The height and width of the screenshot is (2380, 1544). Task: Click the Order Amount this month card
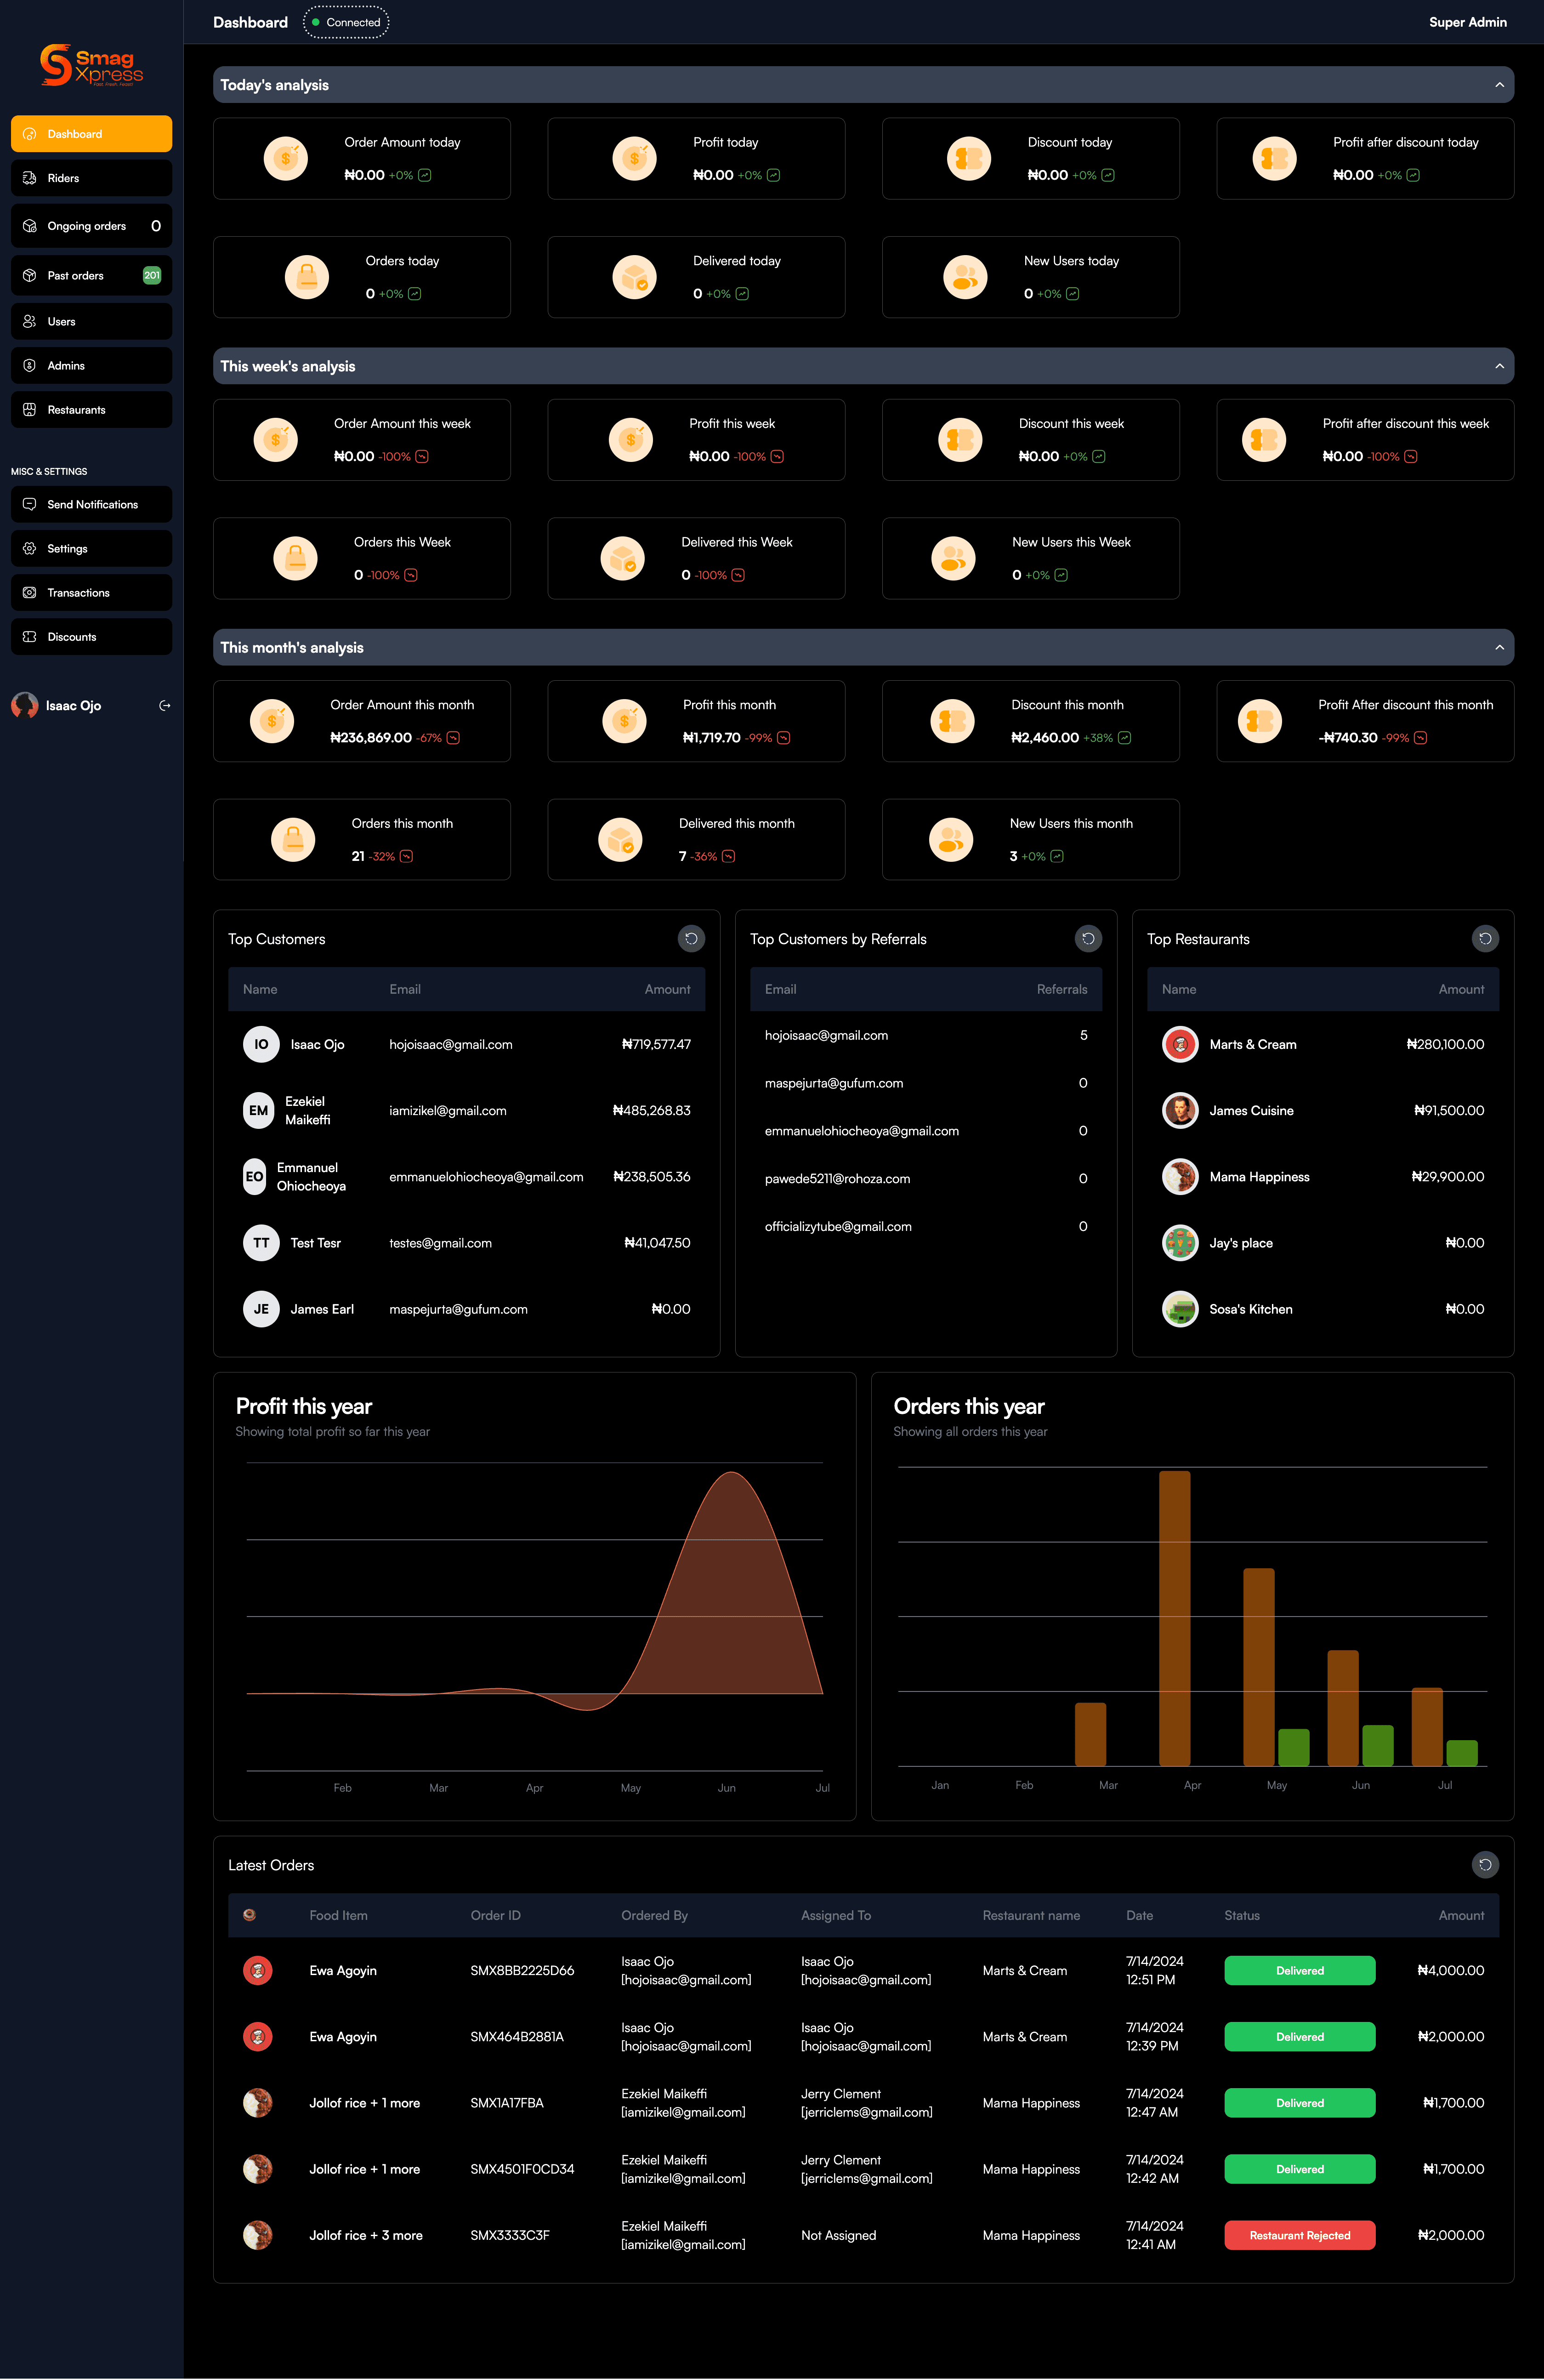coord(362,721)
